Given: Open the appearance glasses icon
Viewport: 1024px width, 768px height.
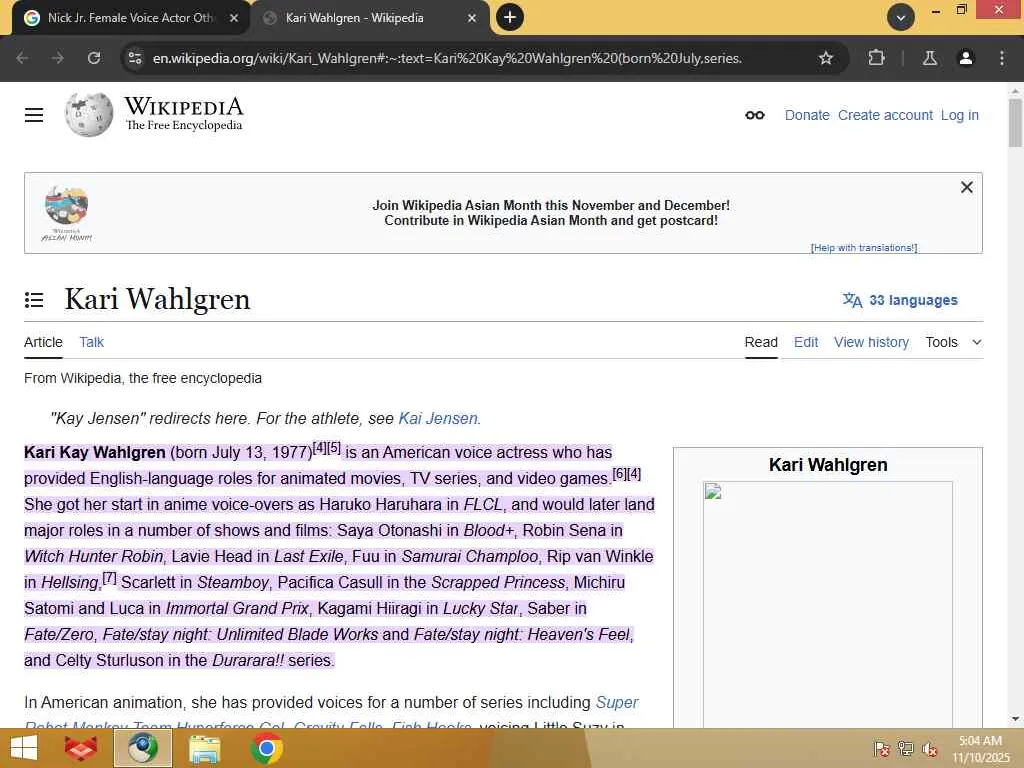Looking at the screenshot, I should click(755, 115).
